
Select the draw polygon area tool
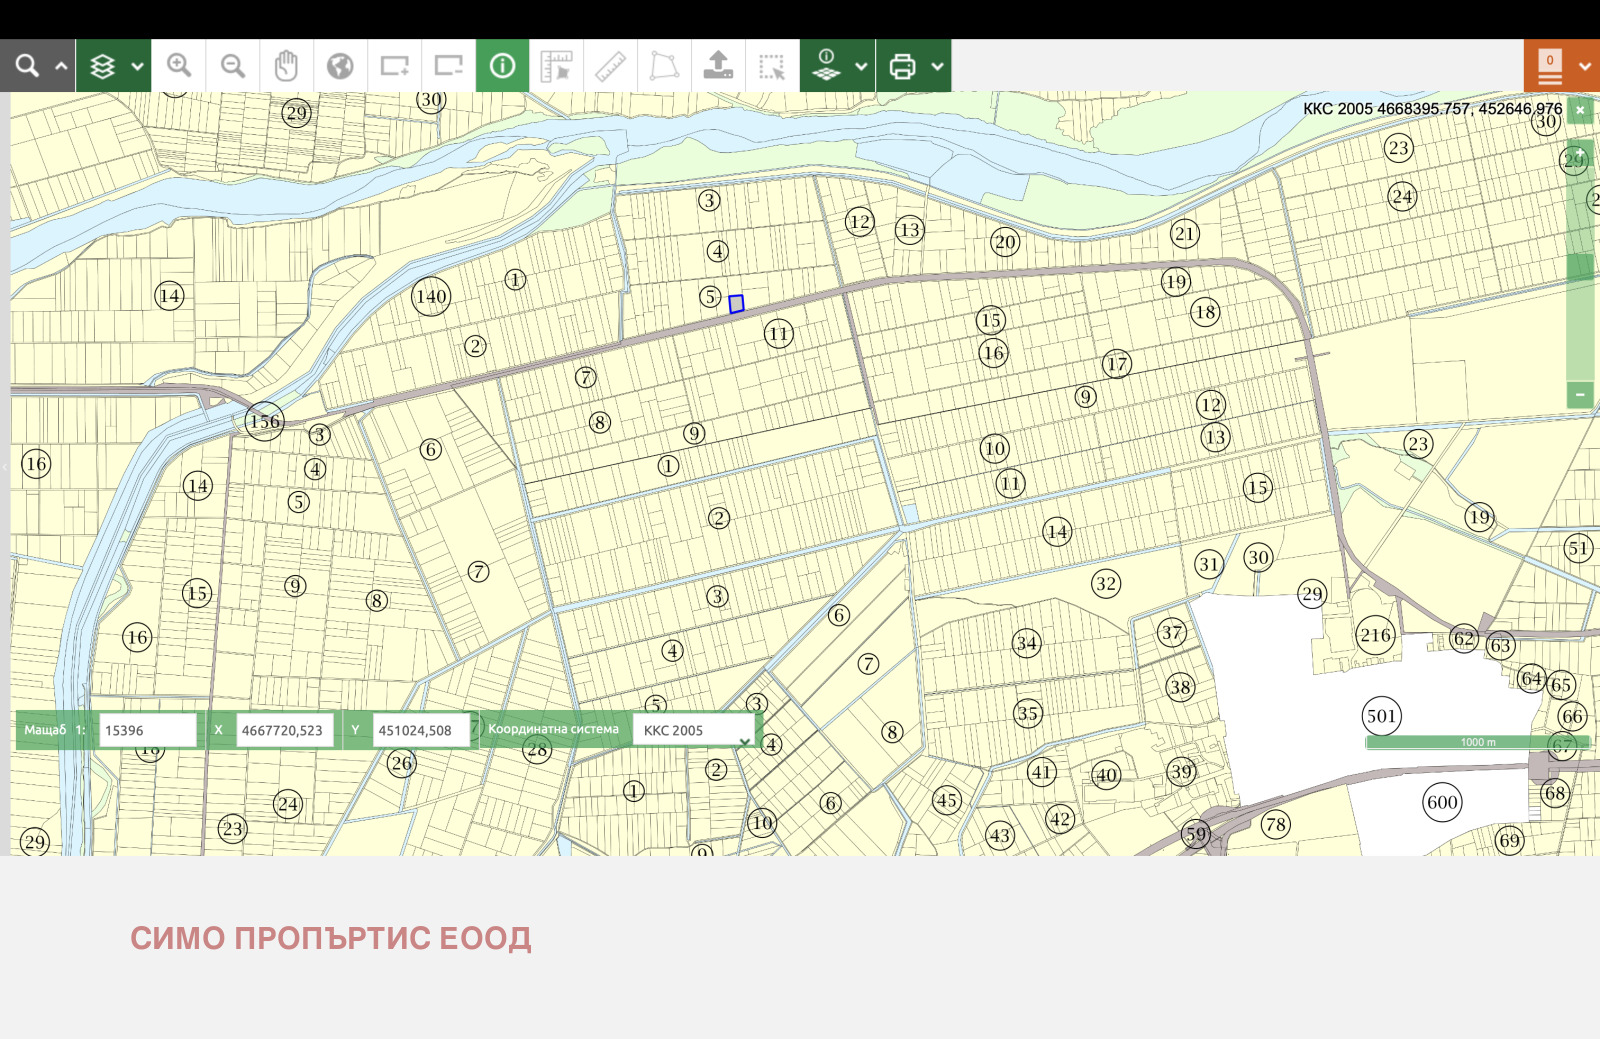tap(664, 66)
